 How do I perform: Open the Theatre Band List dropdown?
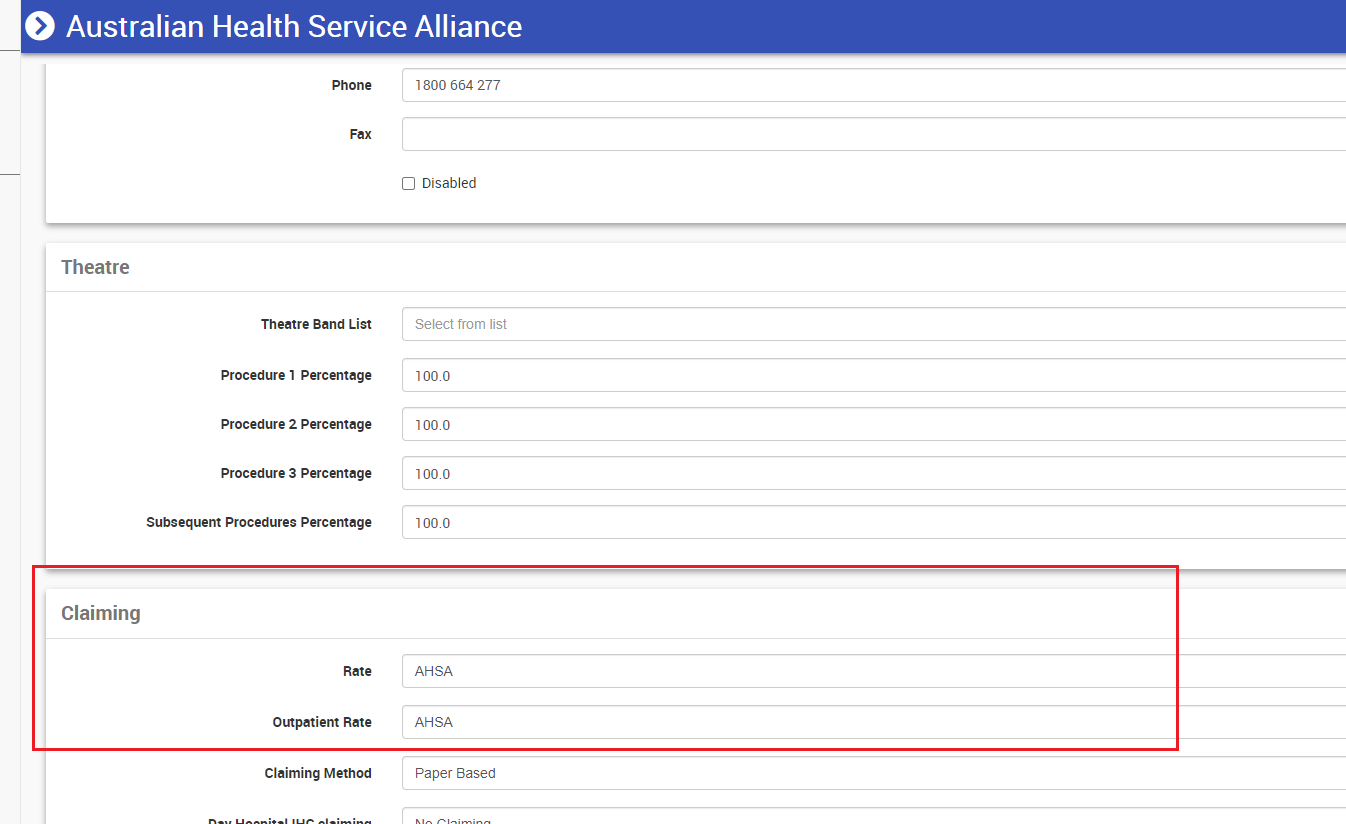[874, 324]
